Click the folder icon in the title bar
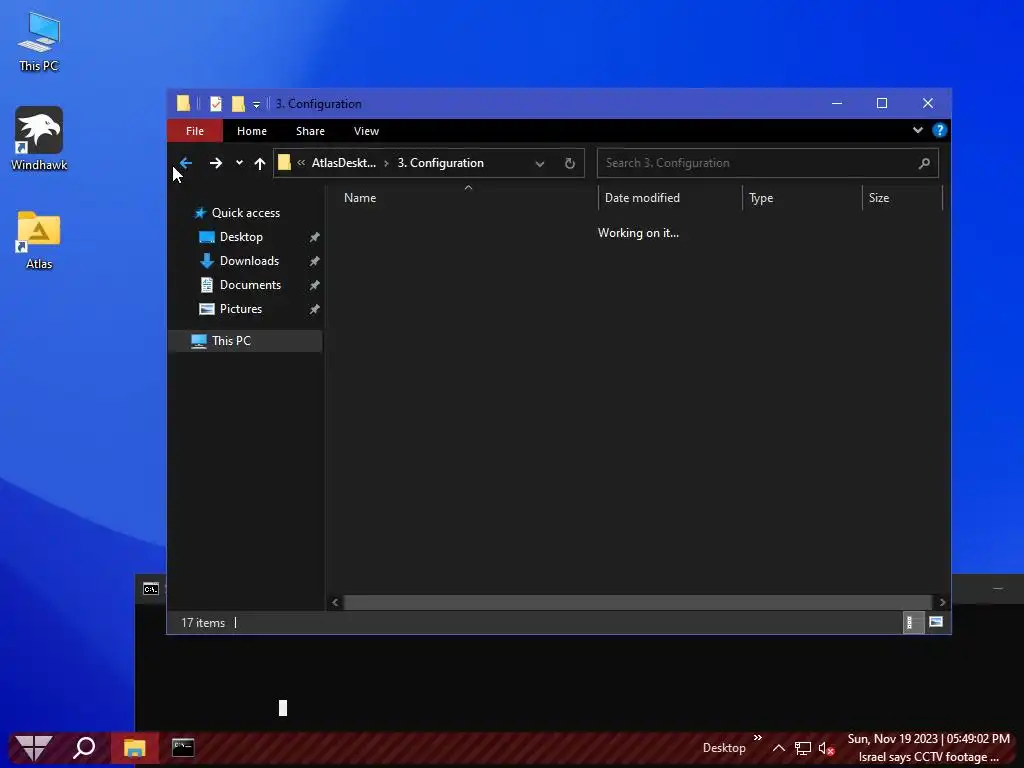Screen dimensions: 1024x768 (184, 103)
